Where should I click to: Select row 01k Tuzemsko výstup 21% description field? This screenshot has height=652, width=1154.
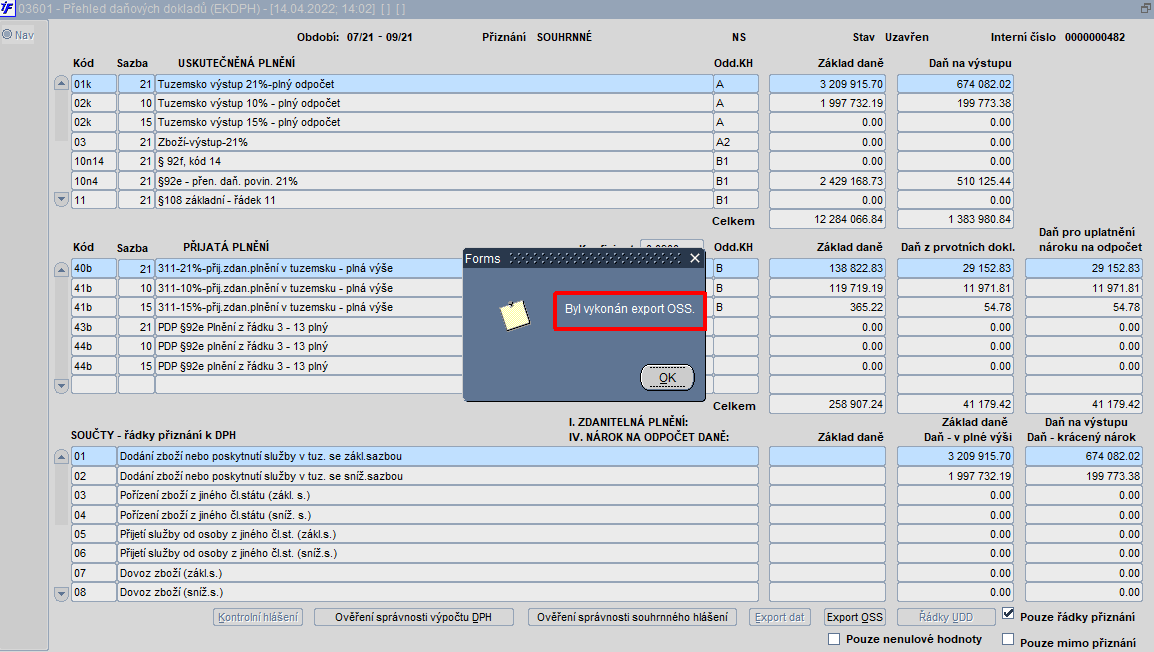tap(433, 84)
